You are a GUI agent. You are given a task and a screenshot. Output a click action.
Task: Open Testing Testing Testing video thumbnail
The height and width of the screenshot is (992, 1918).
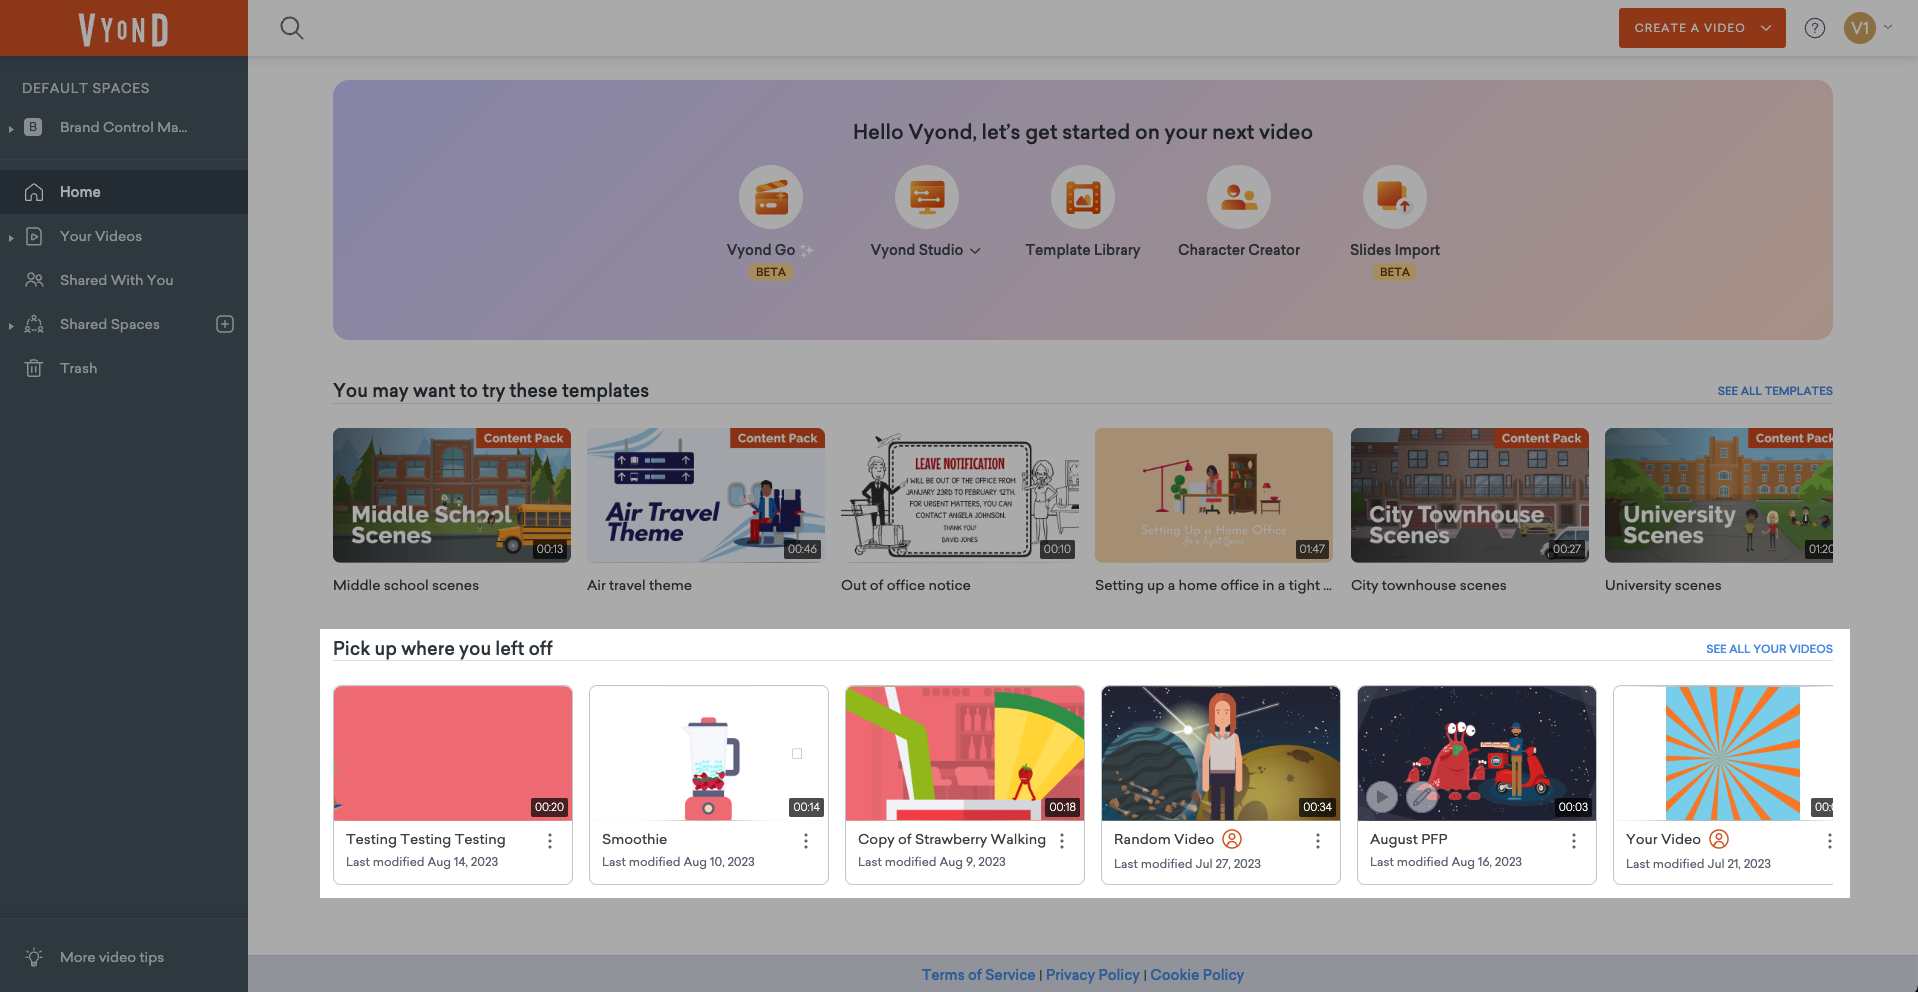point(453,753)
